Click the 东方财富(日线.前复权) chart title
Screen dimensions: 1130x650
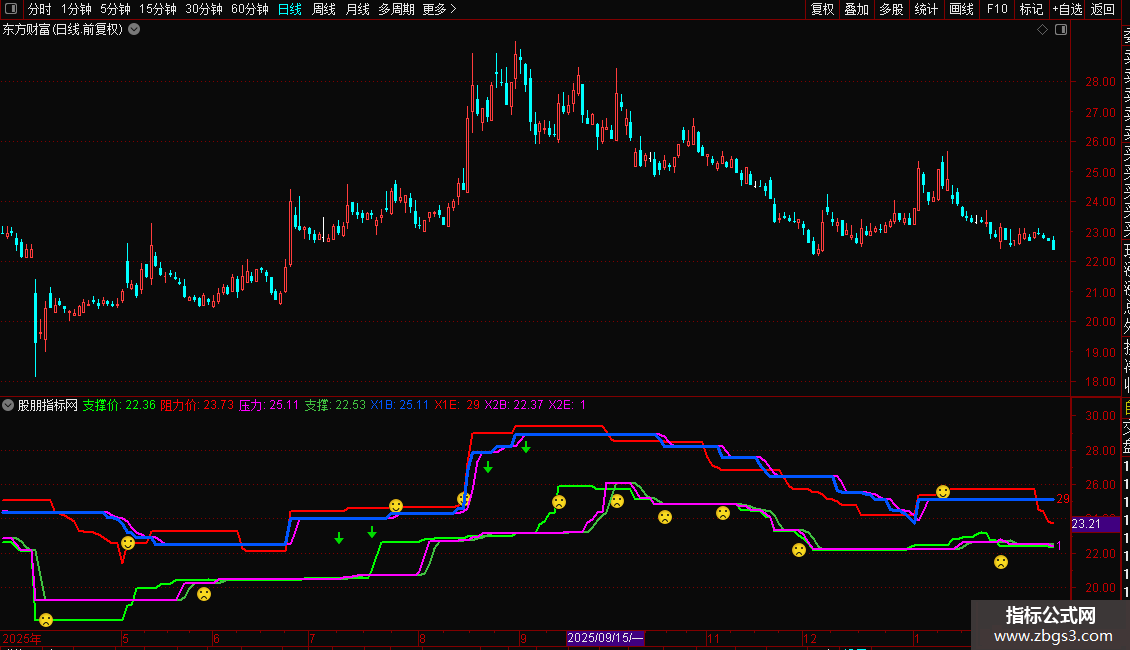pyautogui.click(x=63, y=30)
